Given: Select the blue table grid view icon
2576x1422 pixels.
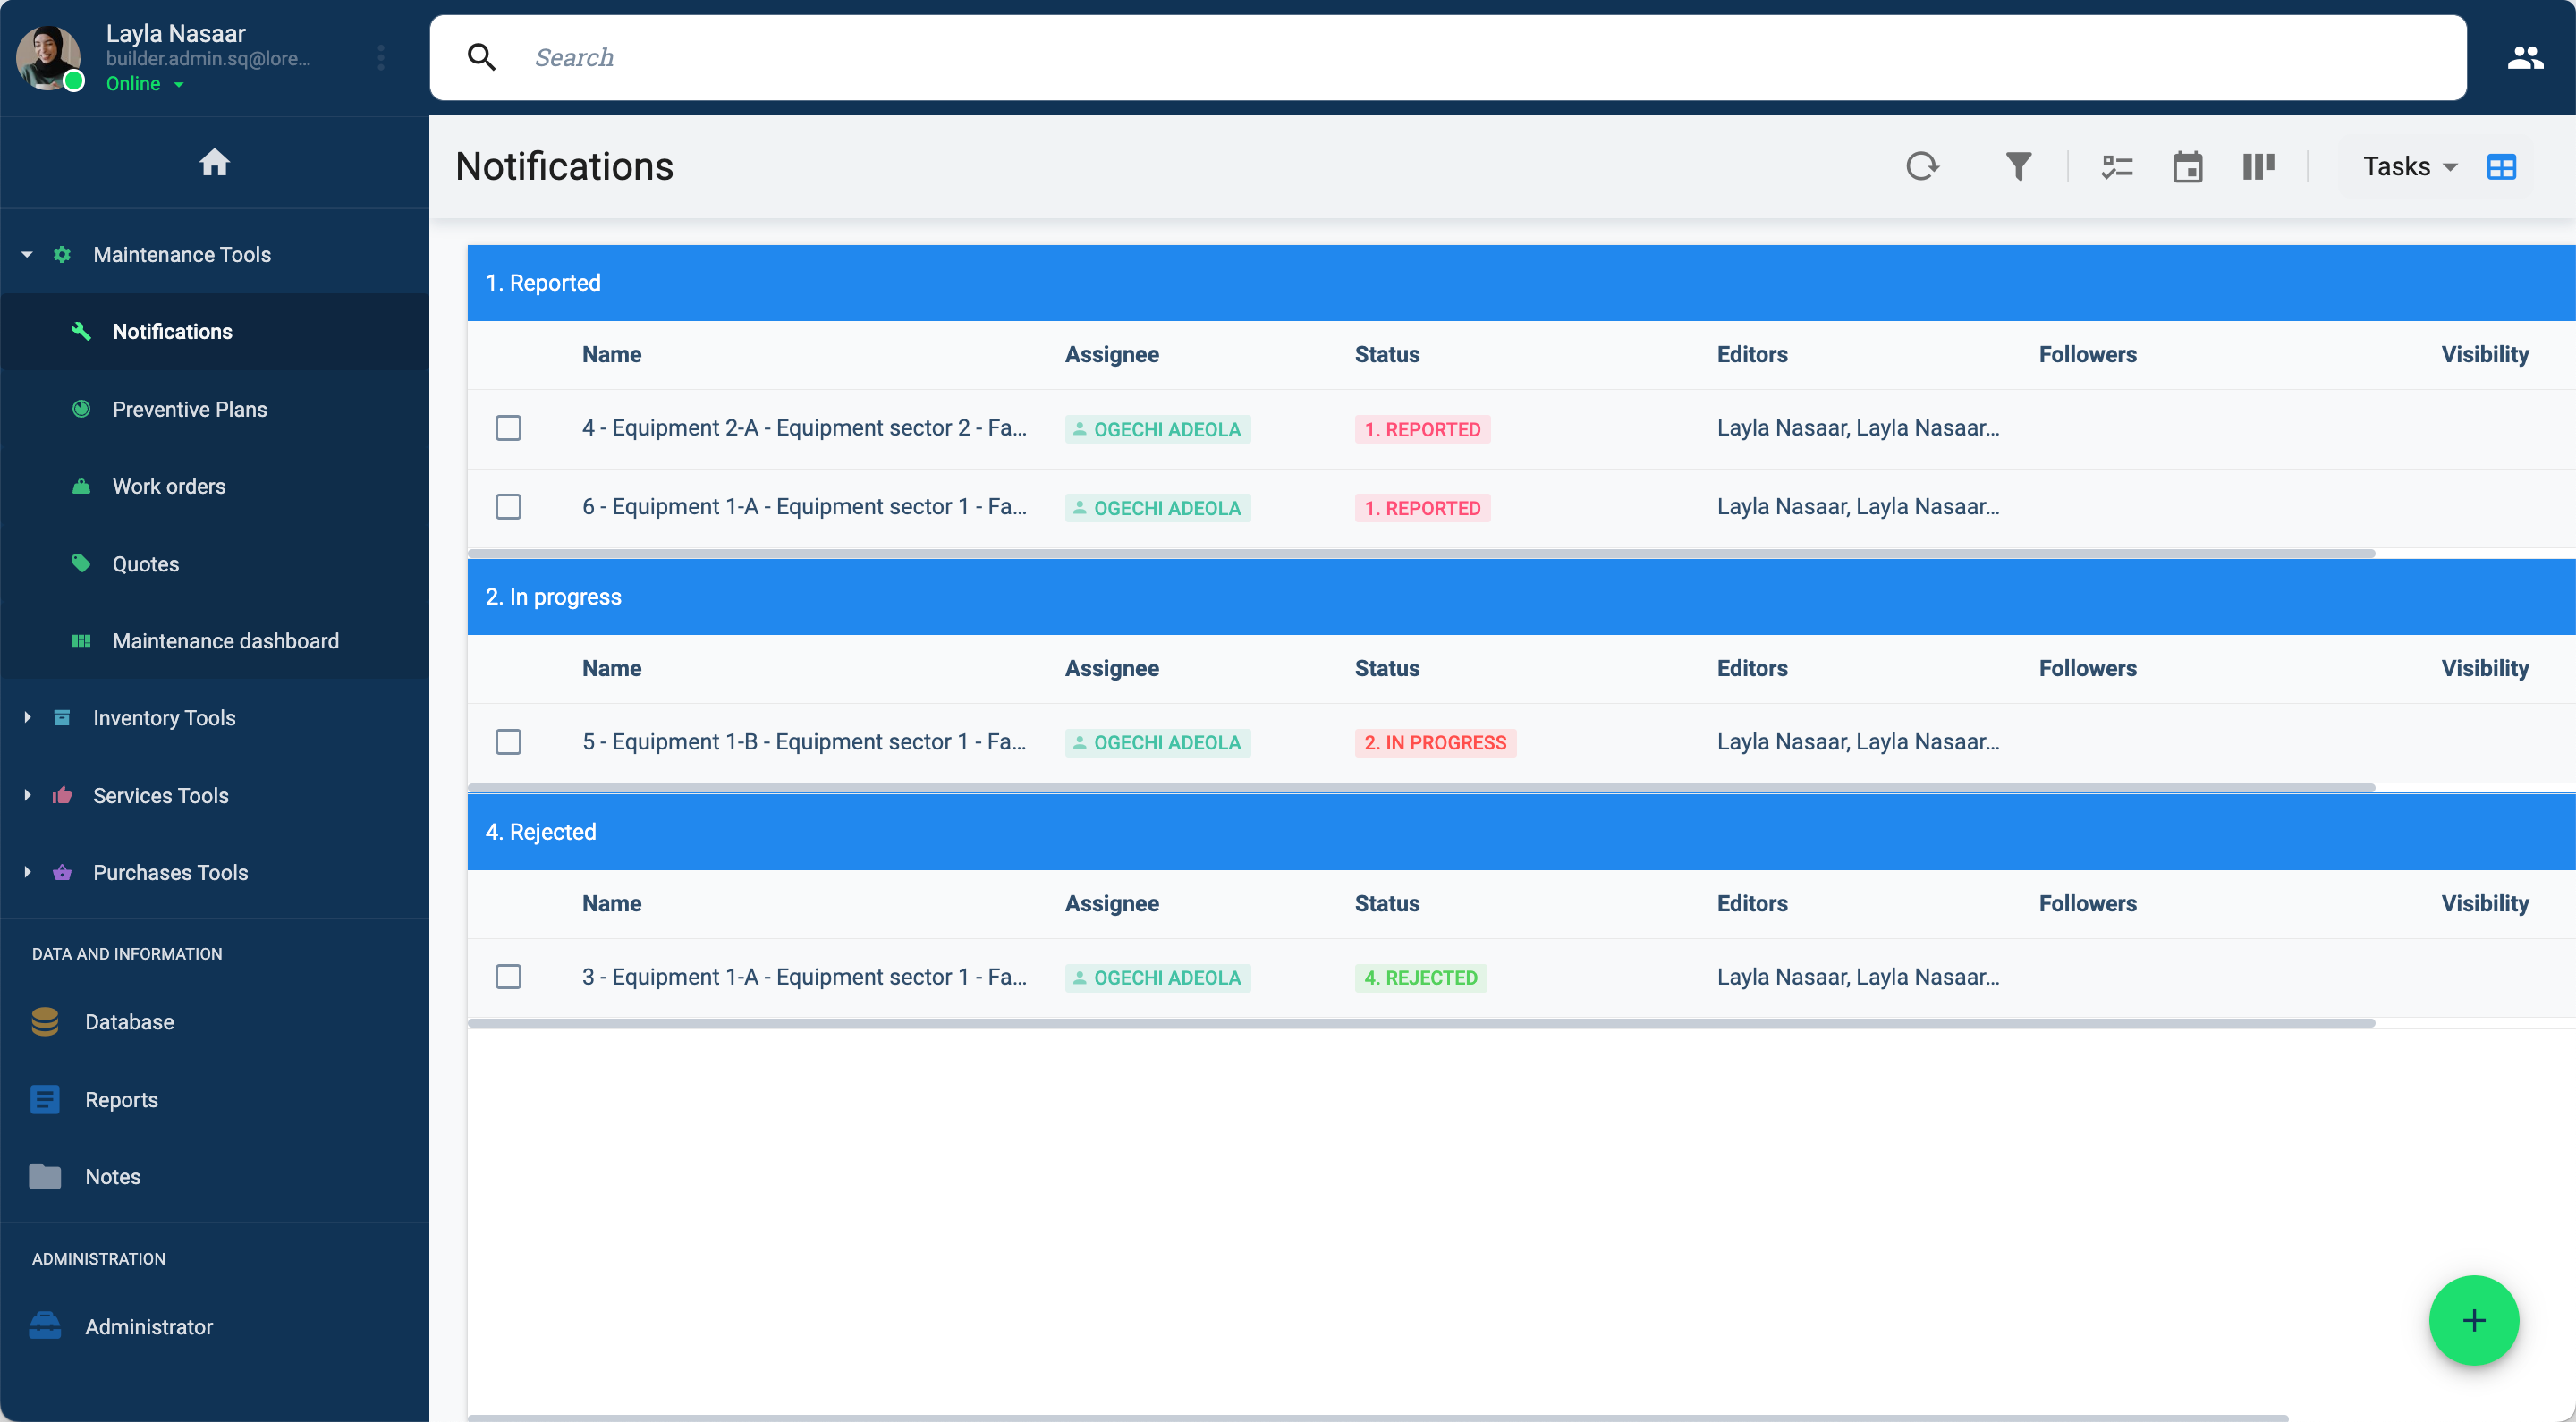Looking at the screenshot, I should coord(2501,166).
